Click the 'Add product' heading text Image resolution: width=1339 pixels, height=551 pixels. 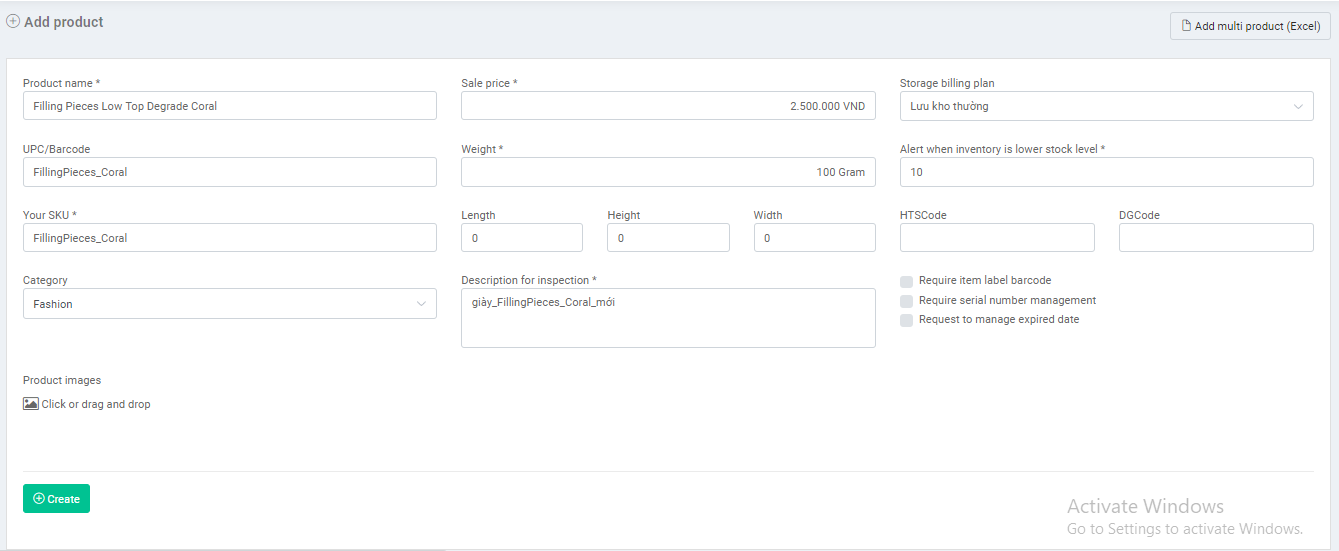(64, 21)
